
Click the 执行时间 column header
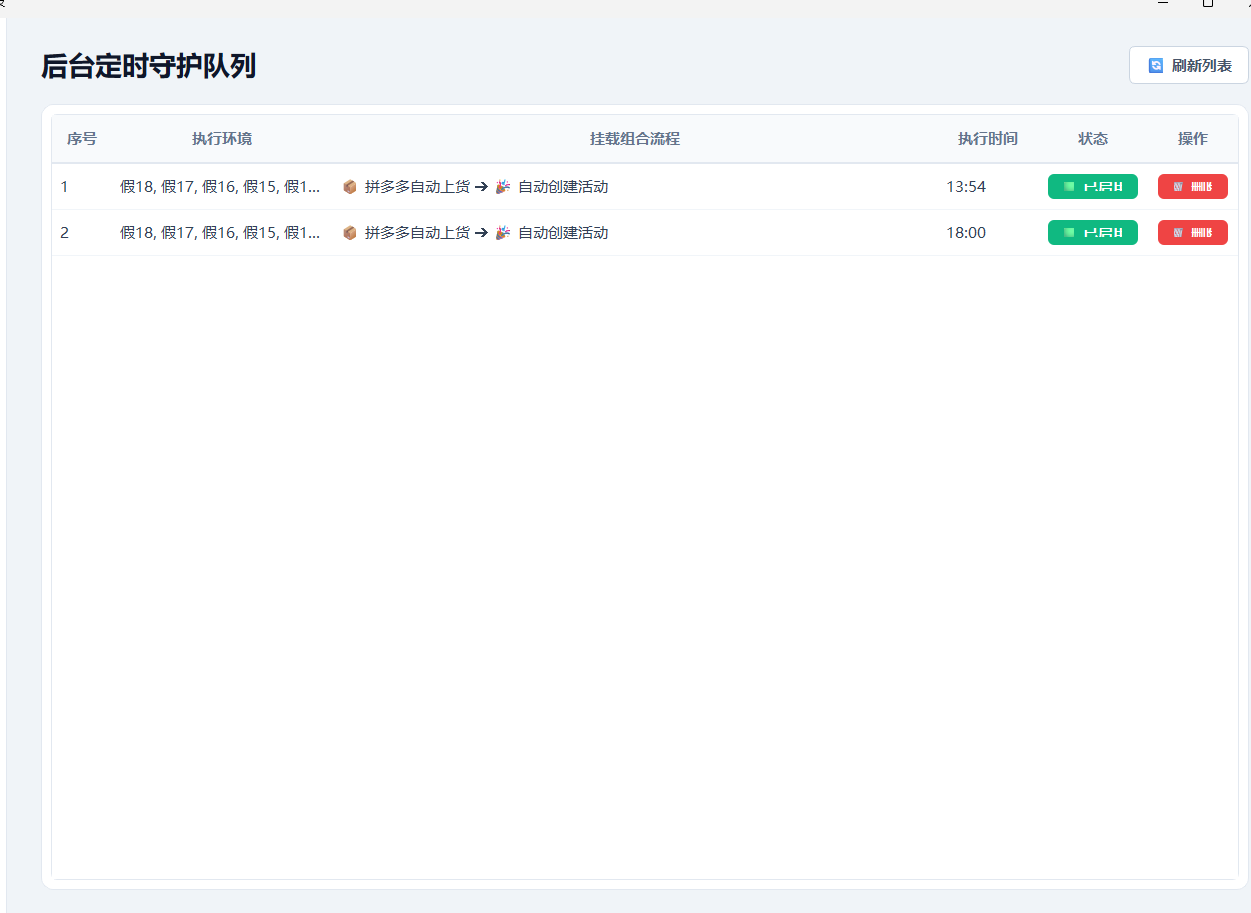[988, 139]
